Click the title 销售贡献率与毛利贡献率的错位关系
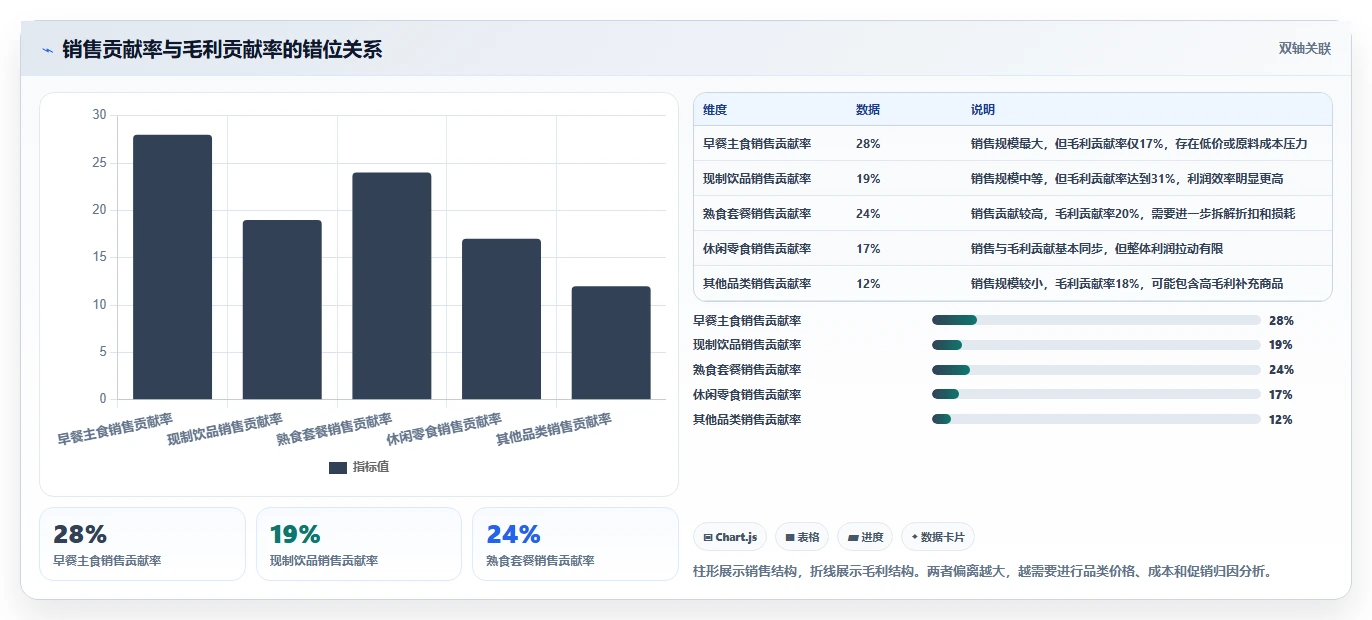This screenshot has height=620, width=1372. (x=222, y=50)
